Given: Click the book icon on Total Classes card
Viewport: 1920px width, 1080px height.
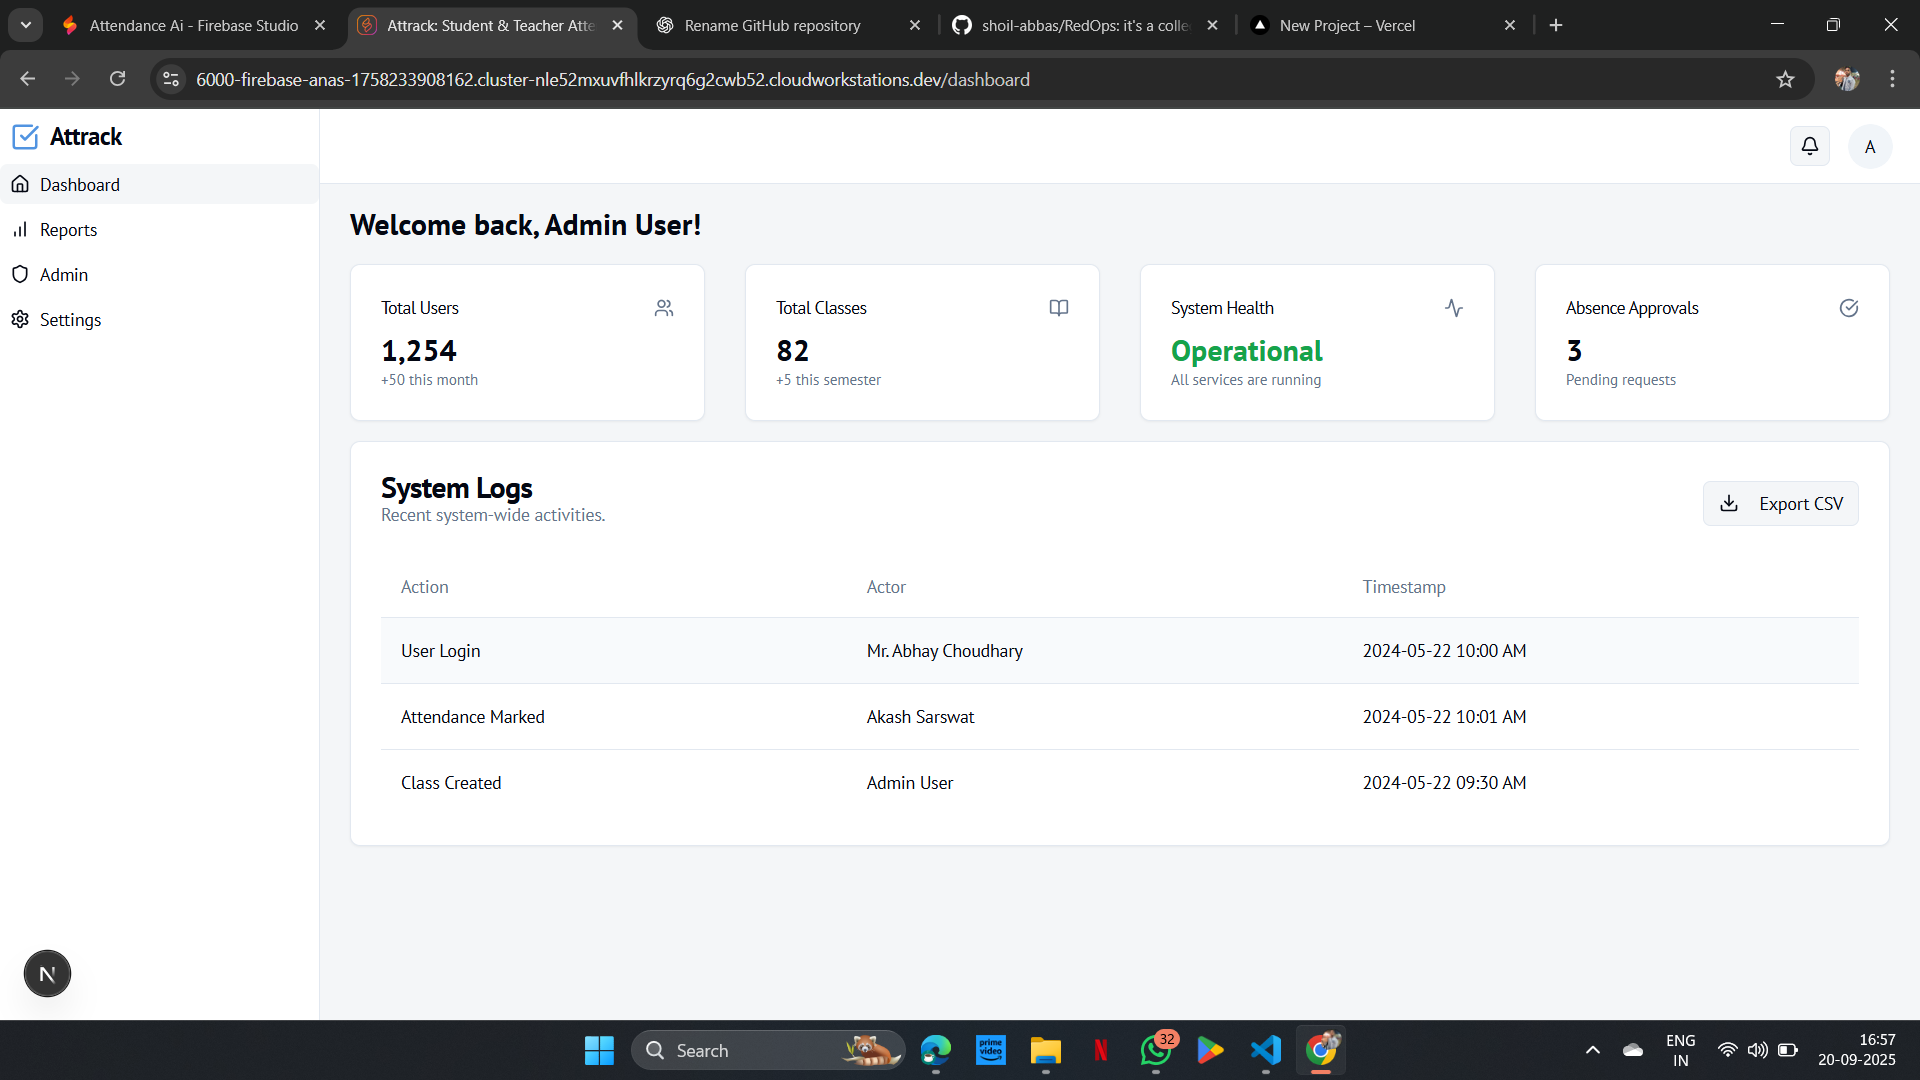Looking at the screenshot, I should [1058, 307].
